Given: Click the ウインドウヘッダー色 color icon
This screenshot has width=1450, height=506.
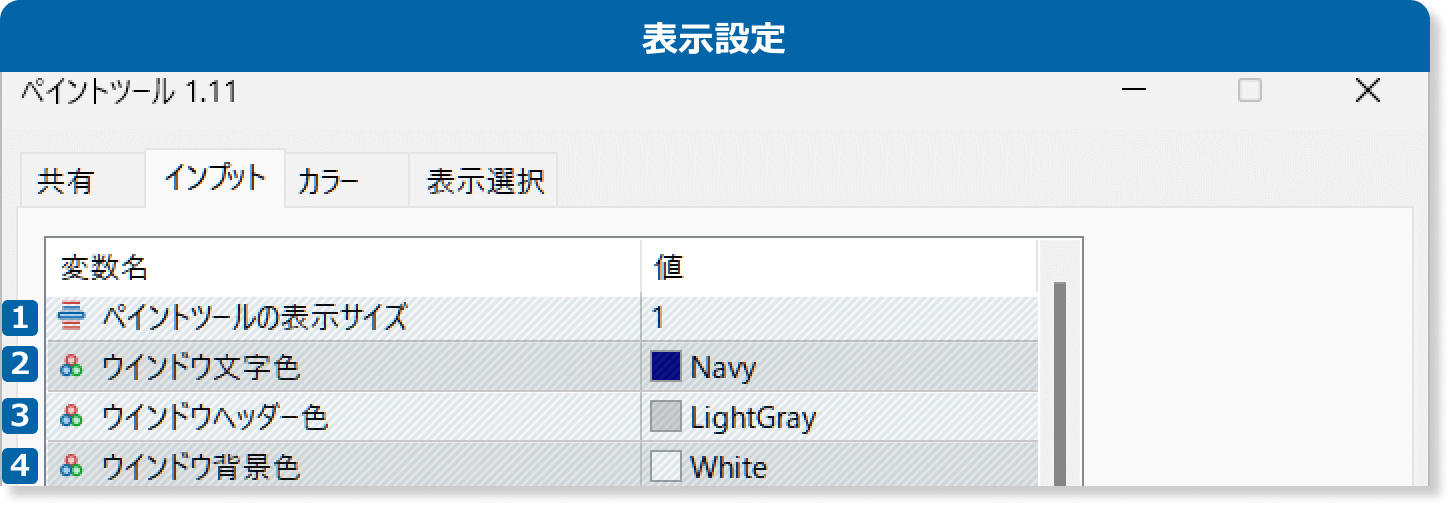Looking at the screenshot, I should (71, 416).
